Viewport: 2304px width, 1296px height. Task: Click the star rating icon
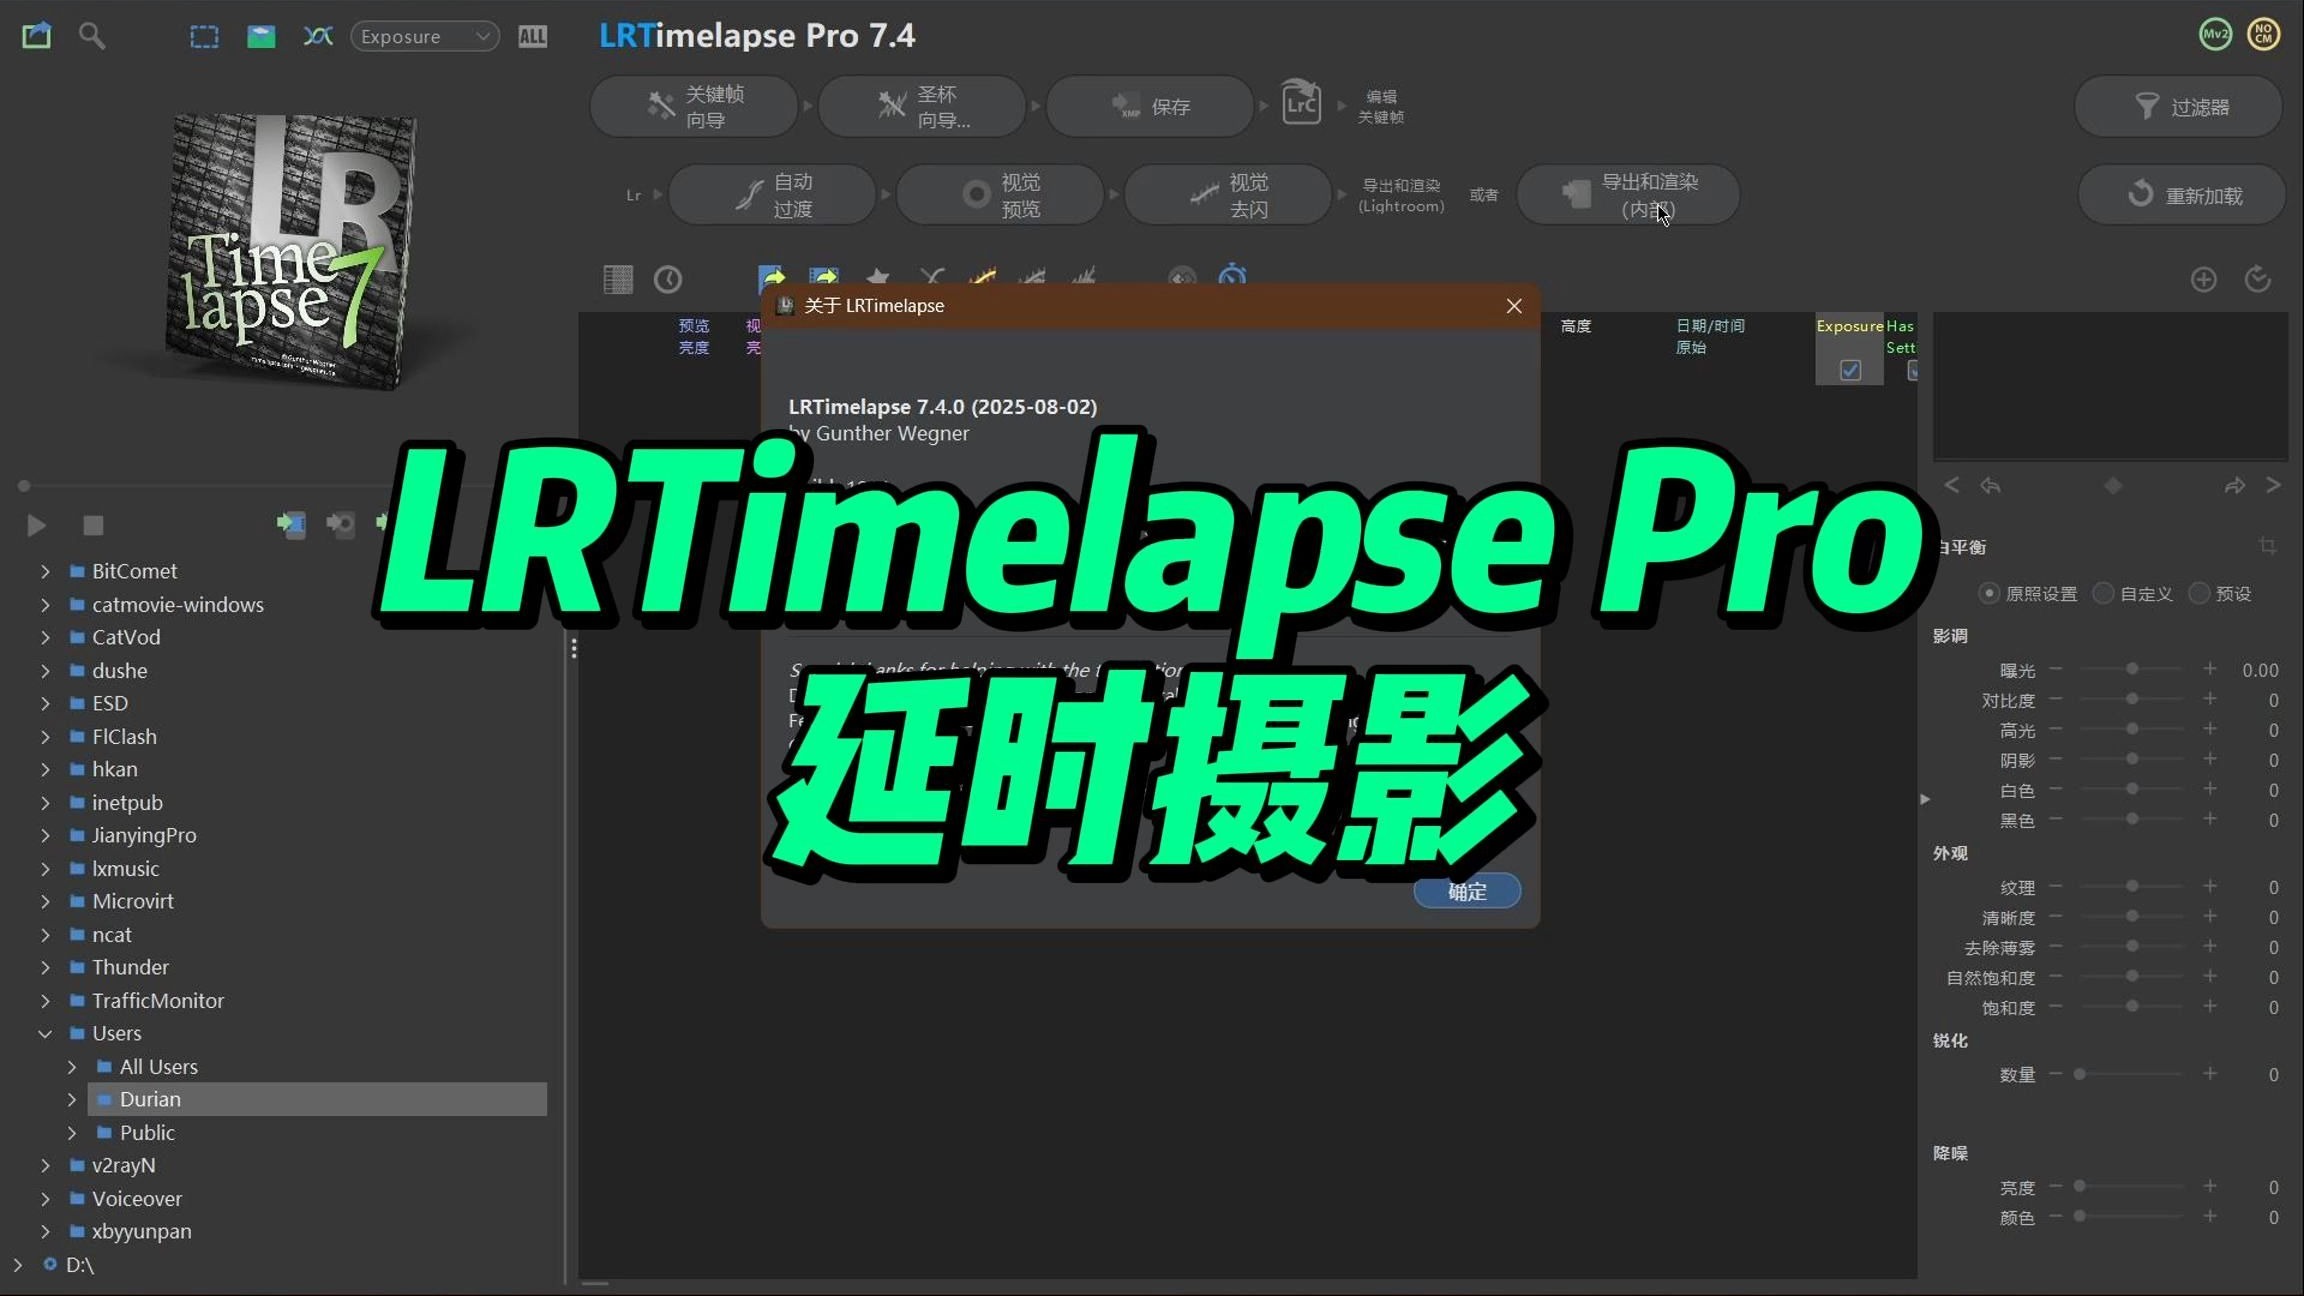pyautogui.click(x=878, y=277)
